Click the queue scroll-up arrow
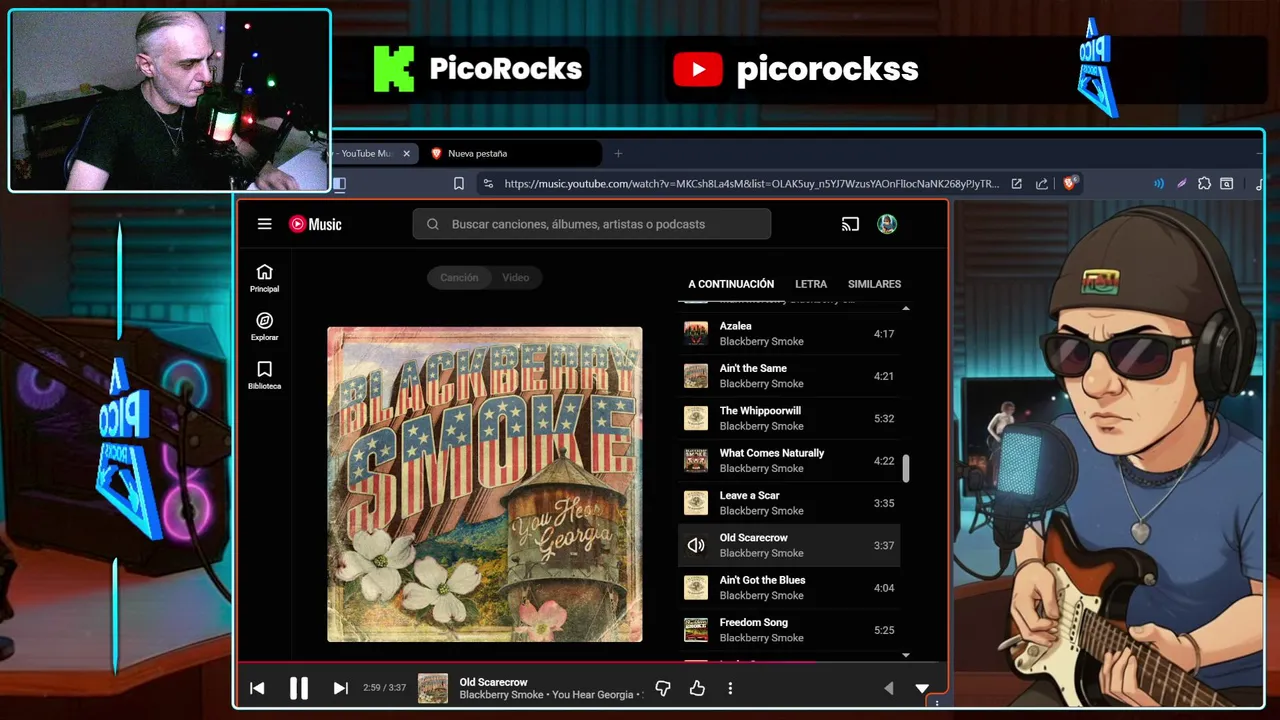 pyautogui.click(x=906, y=309)
